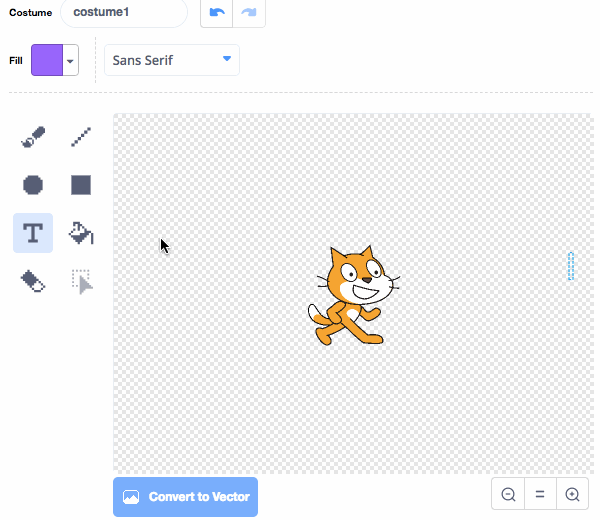The height and width of the screenshot is (520, 600).
Task: Redo the costume edit
Action: [249, 13]
